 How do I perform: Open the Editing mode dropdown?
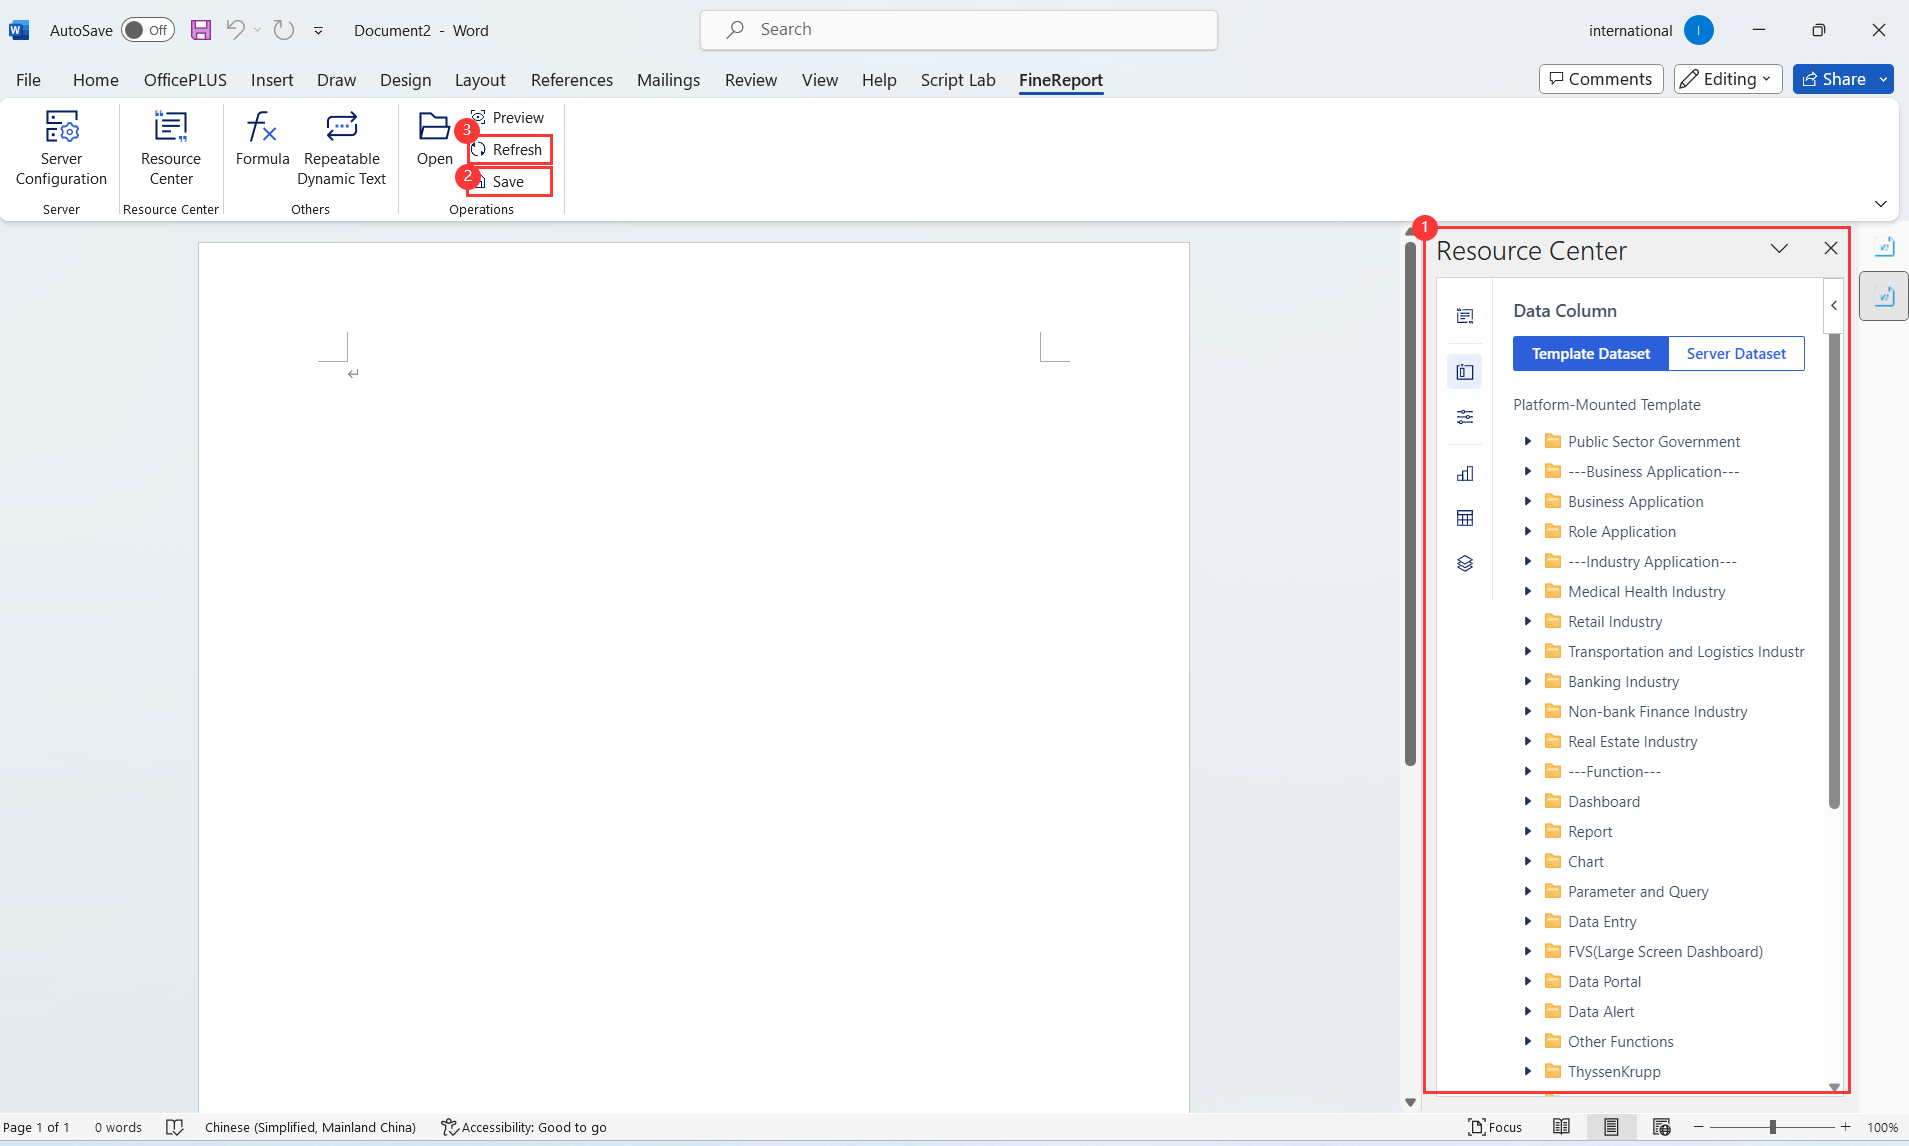pyautogui.click(x=1728, y=79)
